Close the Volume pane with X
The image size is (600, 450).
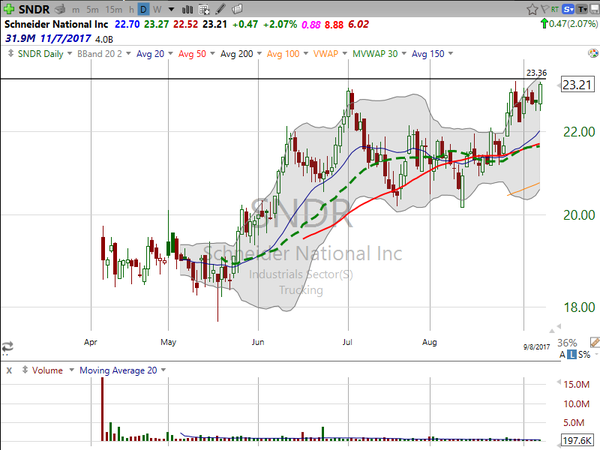[x=9, y=370]
